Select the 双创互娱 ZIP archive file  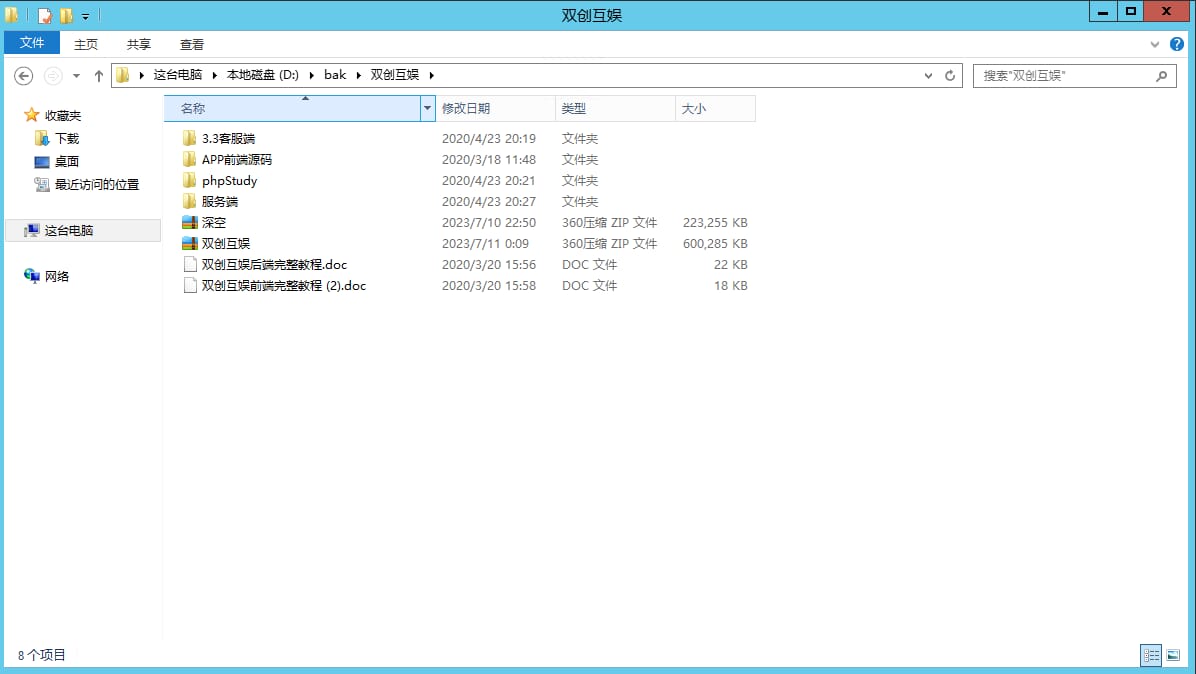[x=225, y=244]
